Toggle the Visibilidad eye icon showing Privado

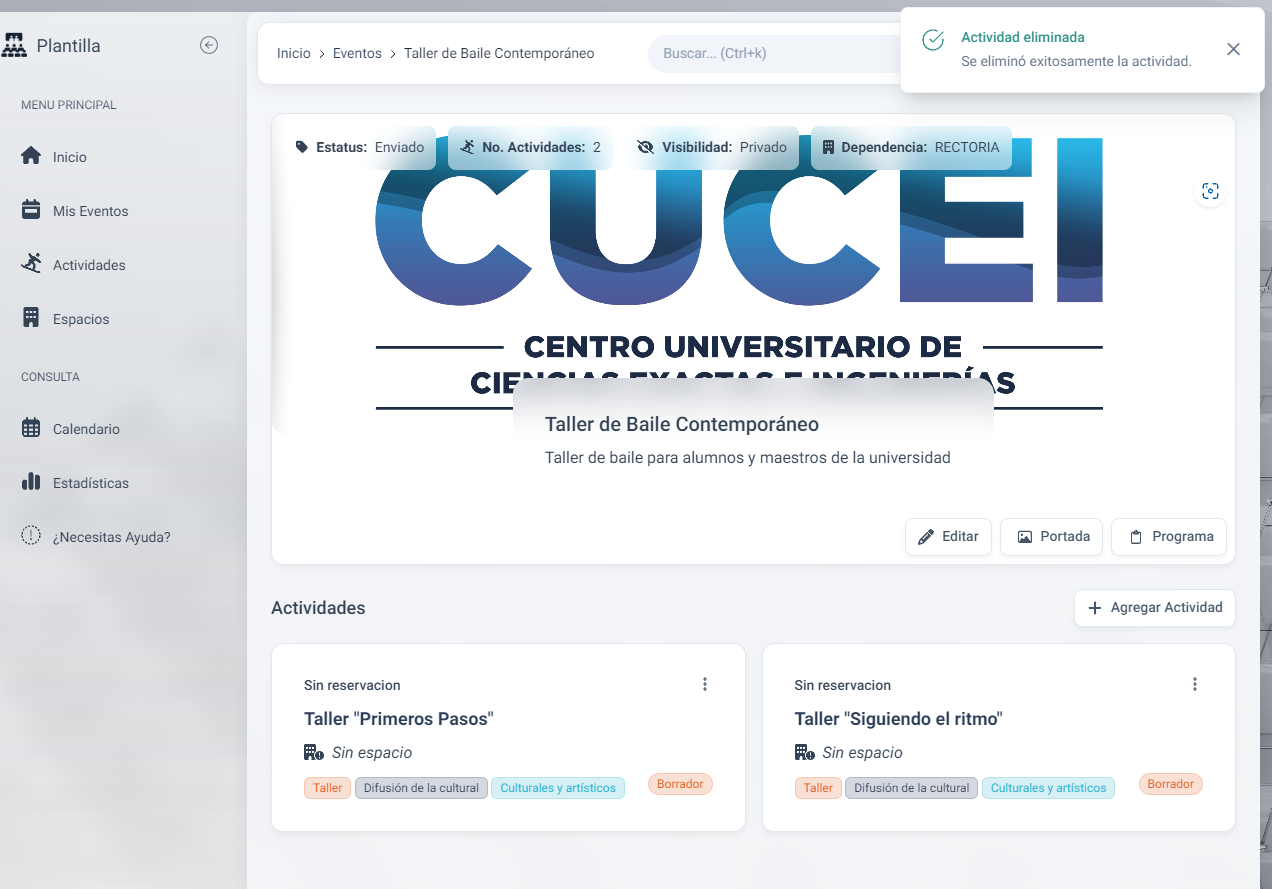pyautogui.click(x=644, y=147)
